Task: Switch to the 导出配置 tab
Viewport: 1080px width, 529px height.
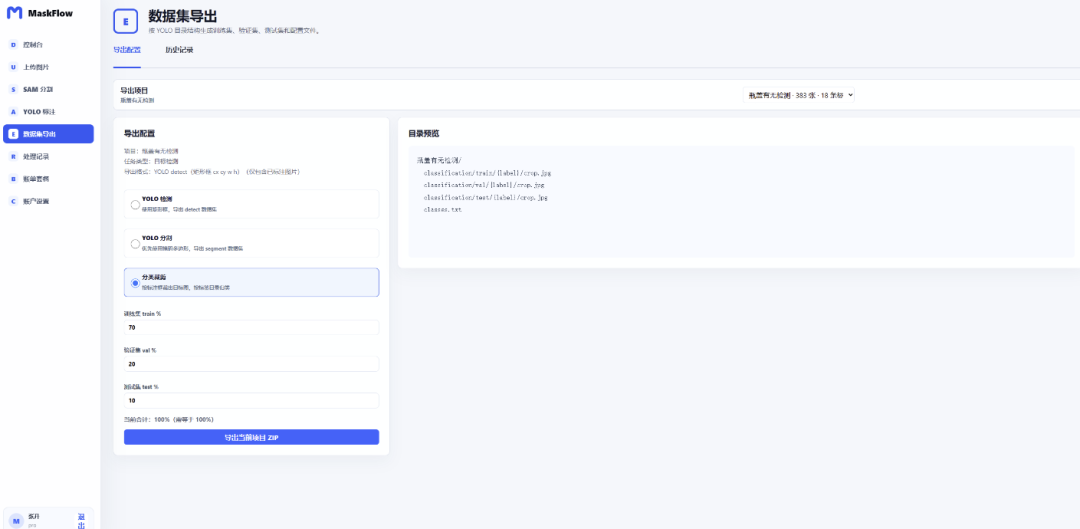Action: point(127,50)
